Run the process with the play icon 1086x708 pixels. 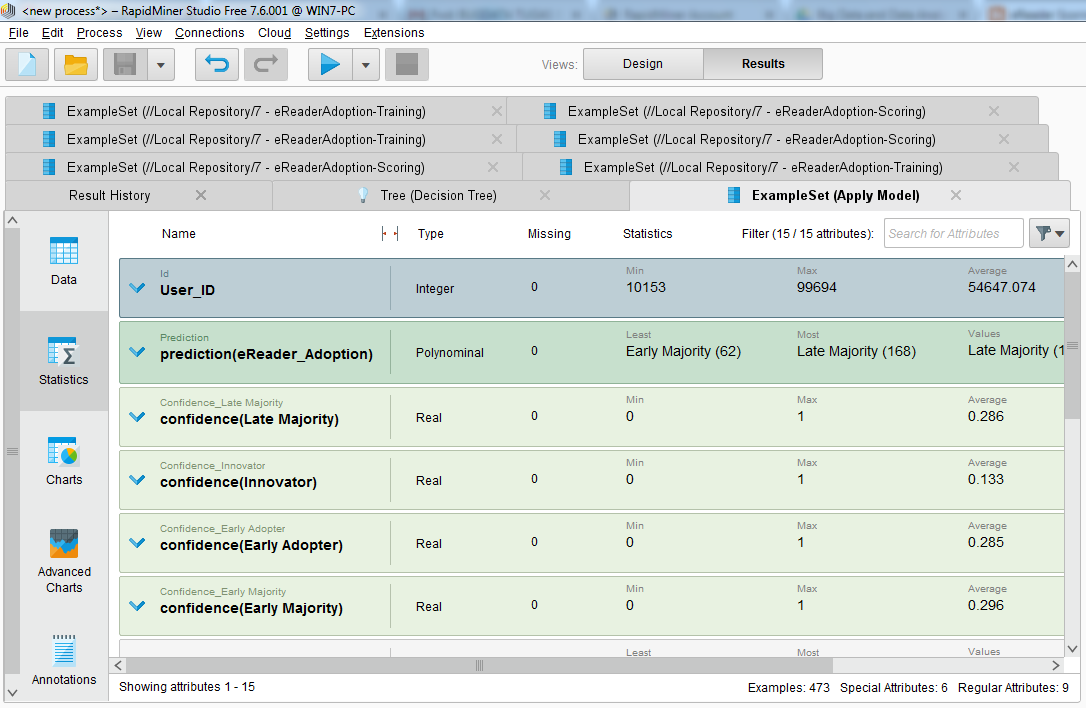330,64
